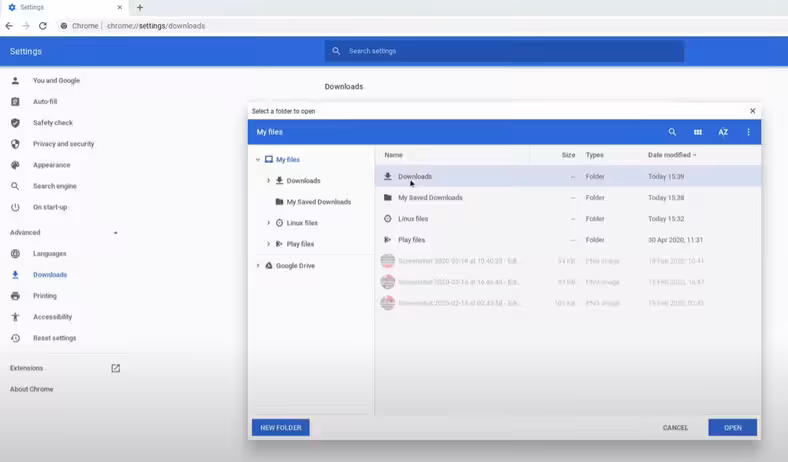Viewport: 788px width, 462px height.
Task: Expand Linux files tree node
Action: (268, 223)
